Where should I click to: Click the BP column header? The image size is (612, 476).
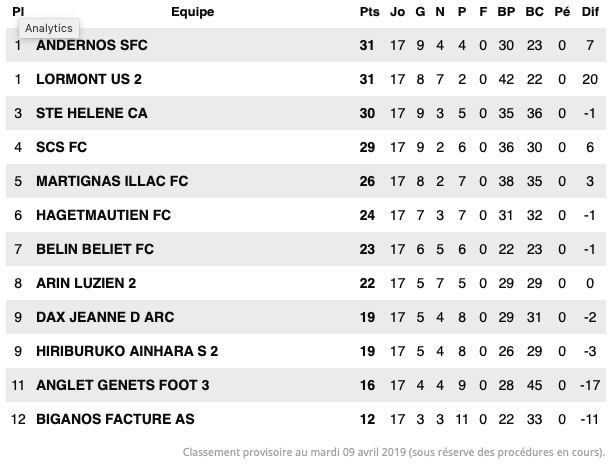point(506,12)
